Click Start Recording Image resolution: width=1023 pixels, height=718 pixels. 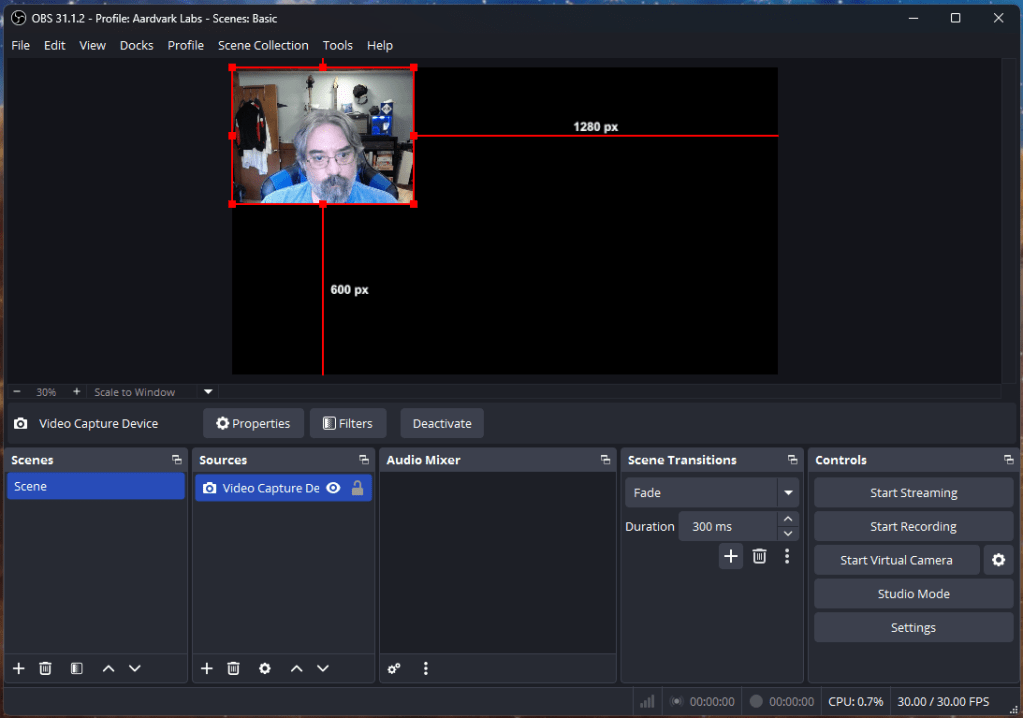tap(913, 527)
